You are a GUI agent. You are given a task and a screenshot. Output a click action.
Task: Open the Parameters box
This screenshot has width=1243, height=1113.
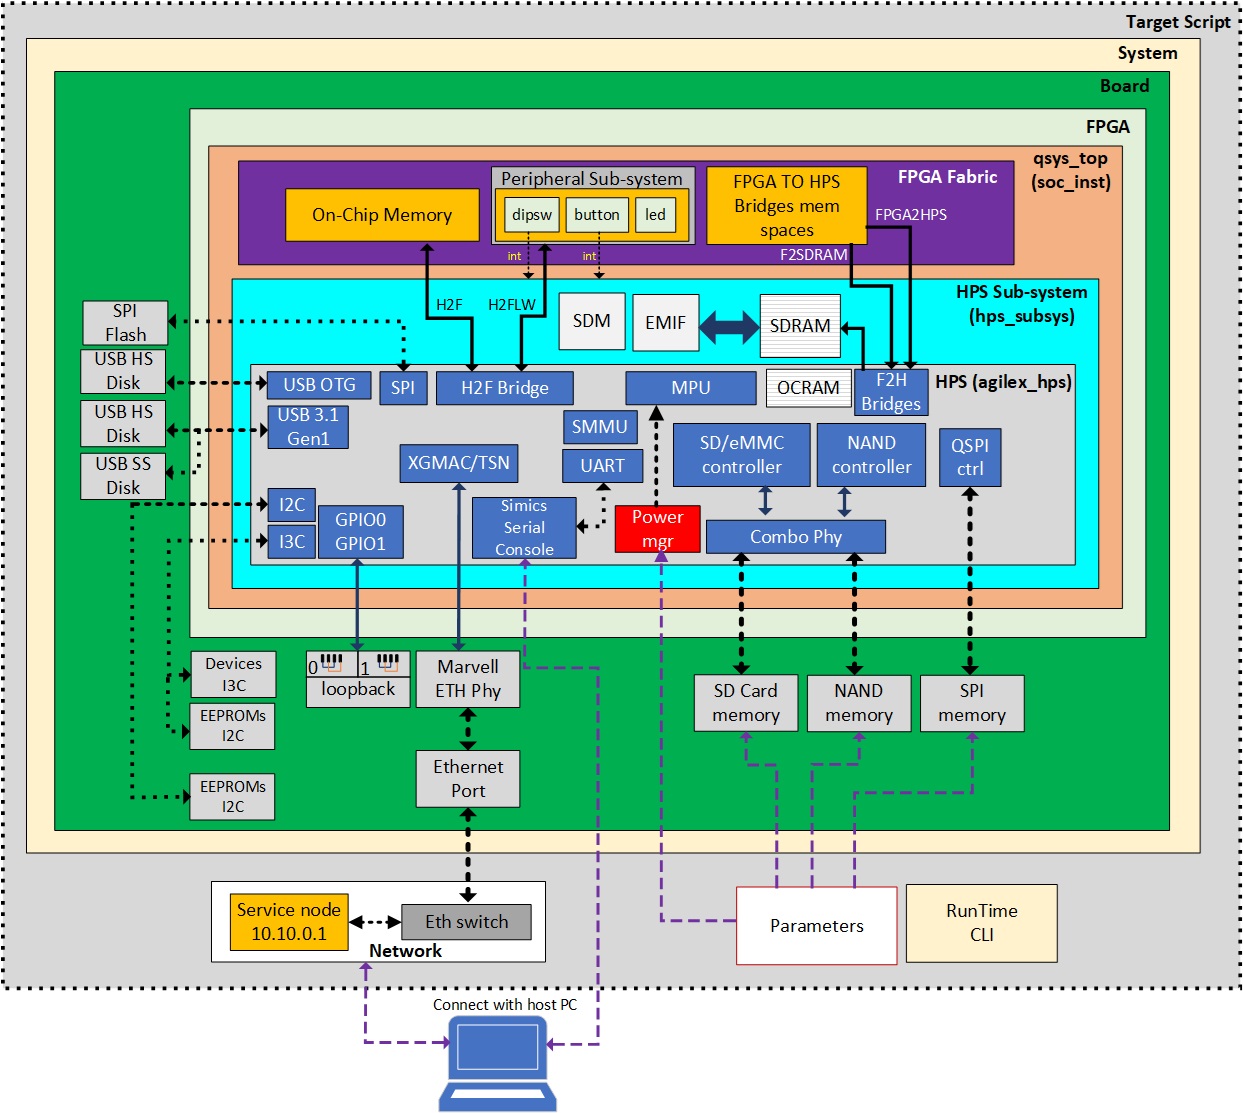(816, 925)
